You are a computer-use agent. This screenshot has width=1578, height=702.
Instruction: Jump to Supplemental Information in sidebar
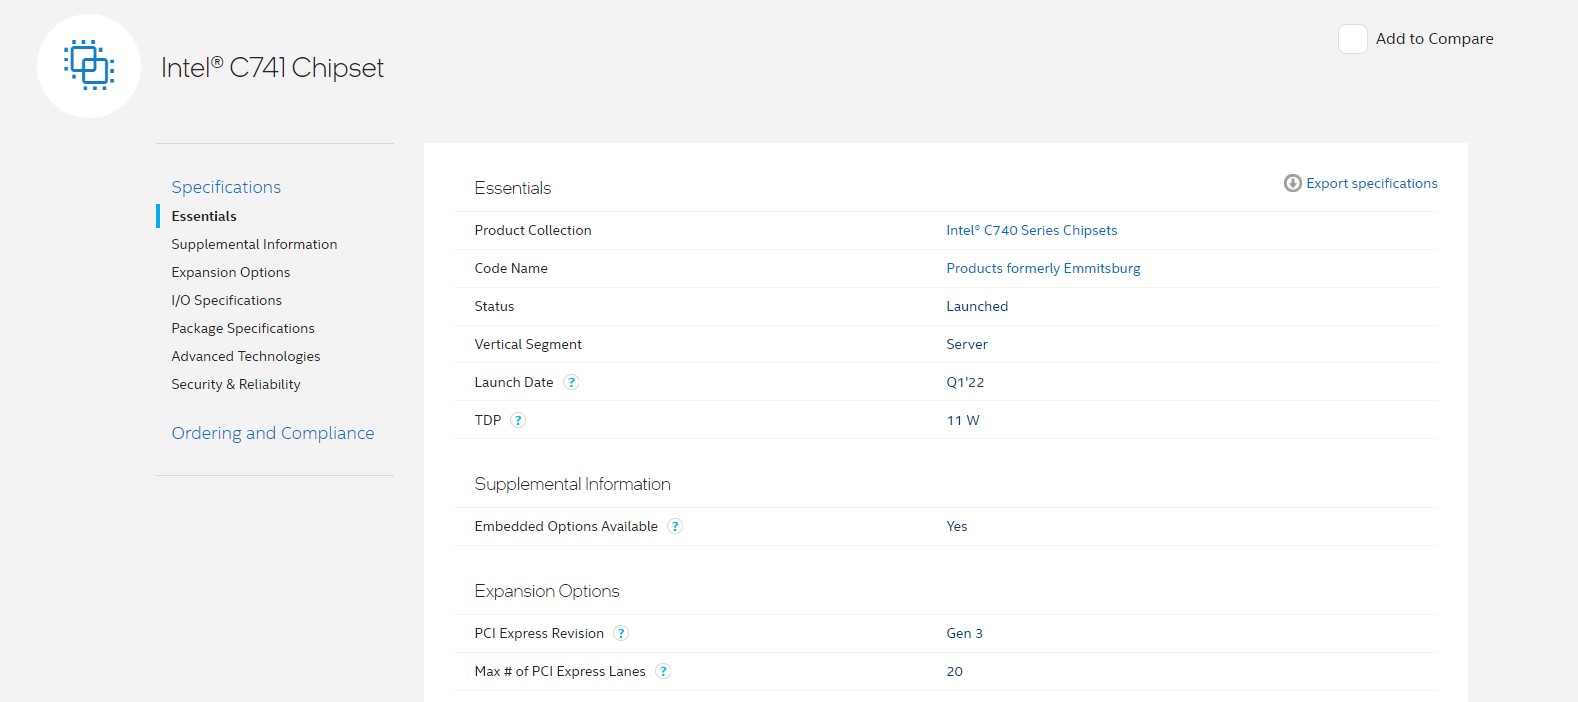click(x=254, y=244)
